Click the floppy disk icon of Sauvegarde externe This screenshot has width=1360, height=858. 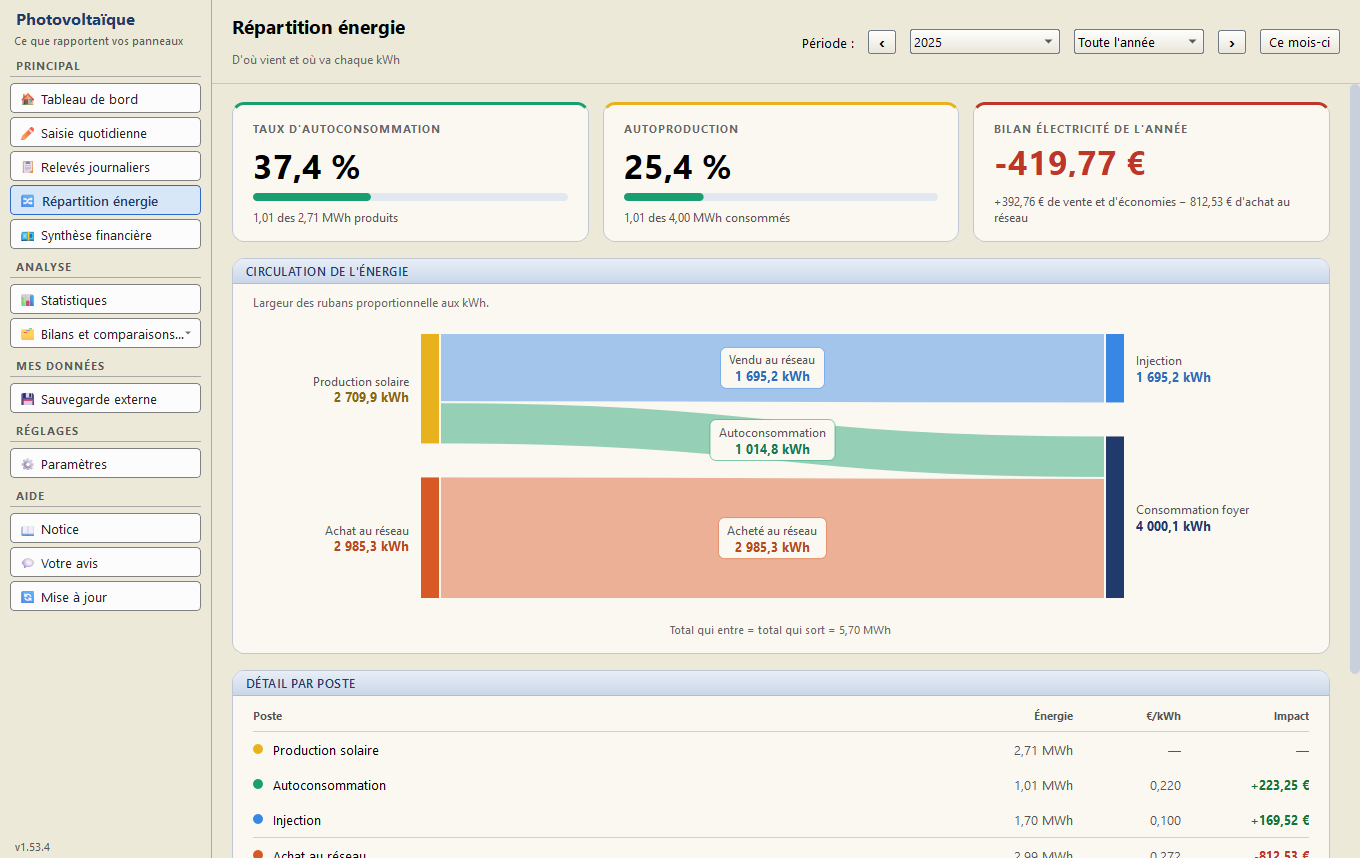[28, 399]
